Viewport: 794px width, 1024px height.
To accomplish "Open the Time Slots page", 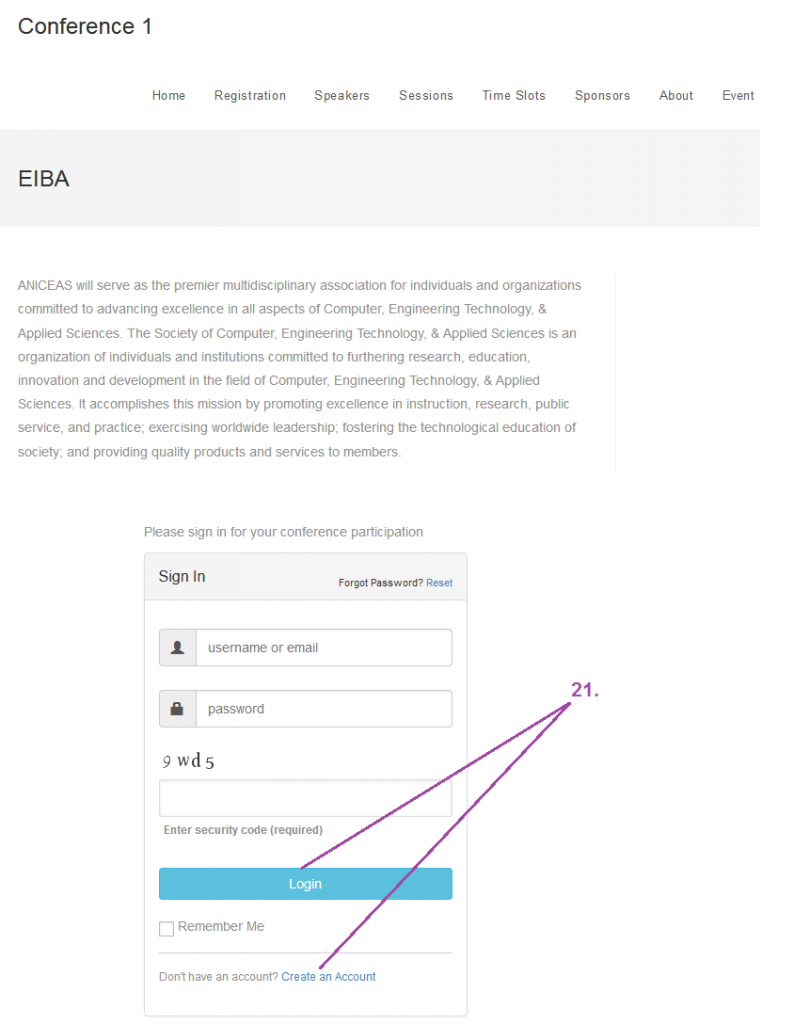I will (x=513, y=95).
